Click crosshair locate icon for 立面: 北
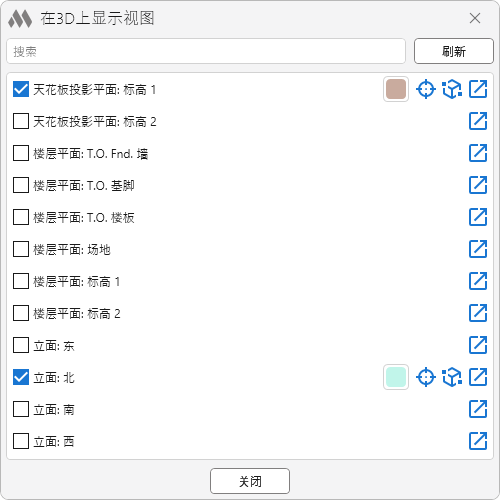The height and width of the screenshot is (500, 500). coord(426,377)
